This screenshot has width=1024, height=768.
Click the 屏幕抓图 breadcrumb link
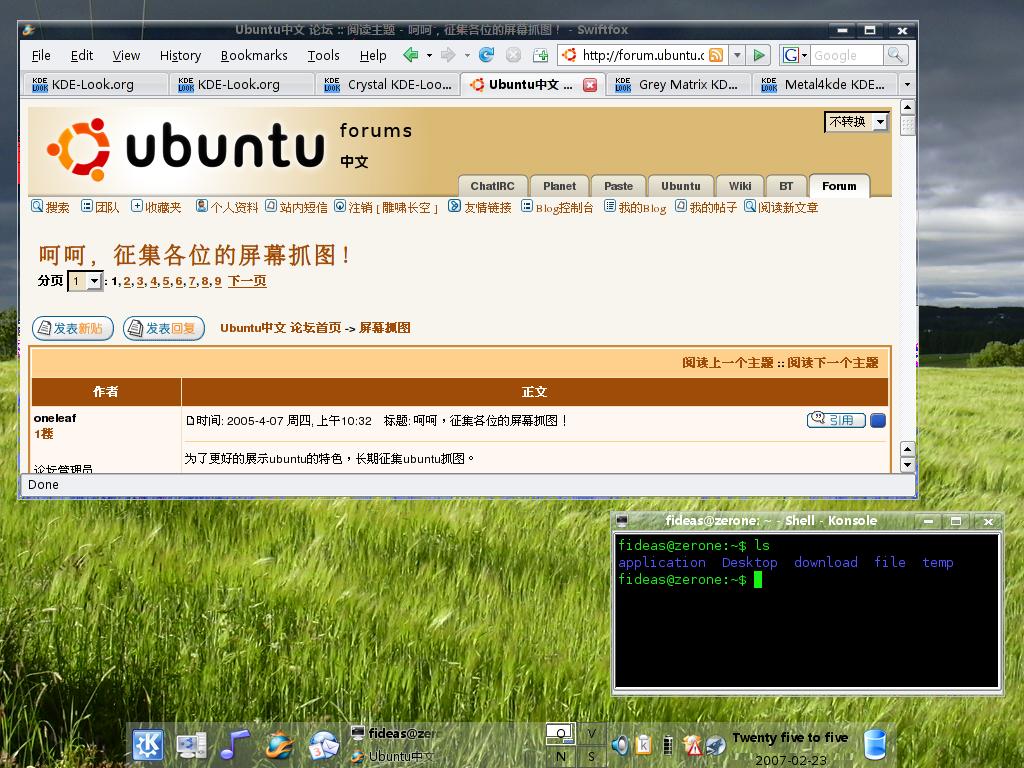385,328
